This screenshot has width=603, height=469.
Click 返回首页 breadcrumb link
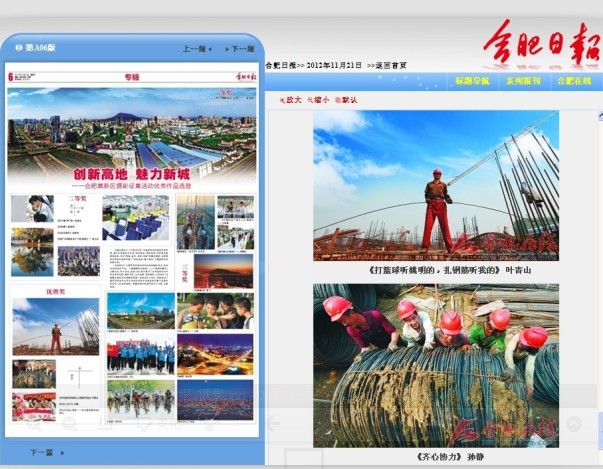tap(386, 64)
